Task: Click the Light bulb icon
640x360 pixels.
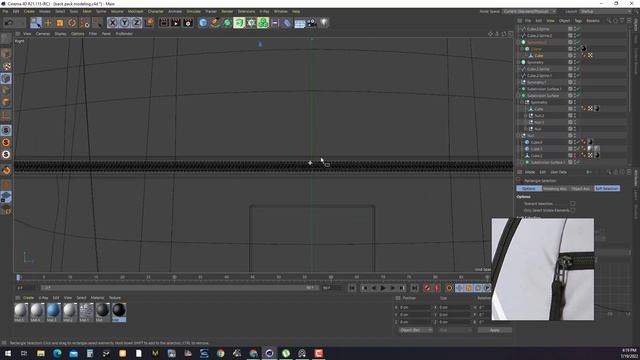Action: tap(324, 23)
